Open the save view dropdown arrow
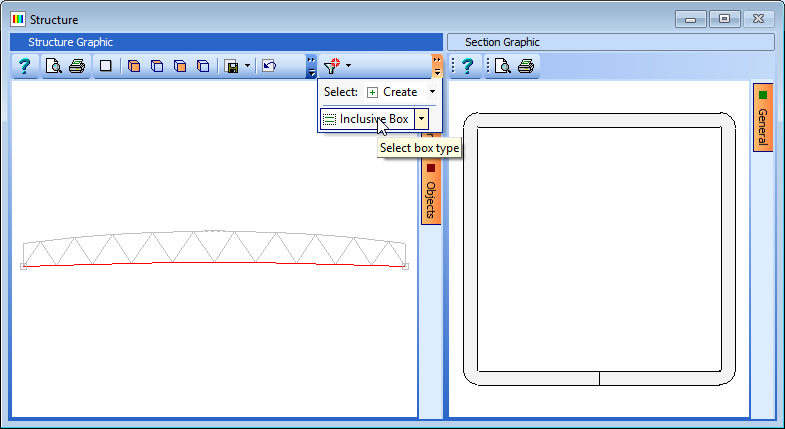The width and height of the screenshot is (785, 429). [x=247, y=66]
